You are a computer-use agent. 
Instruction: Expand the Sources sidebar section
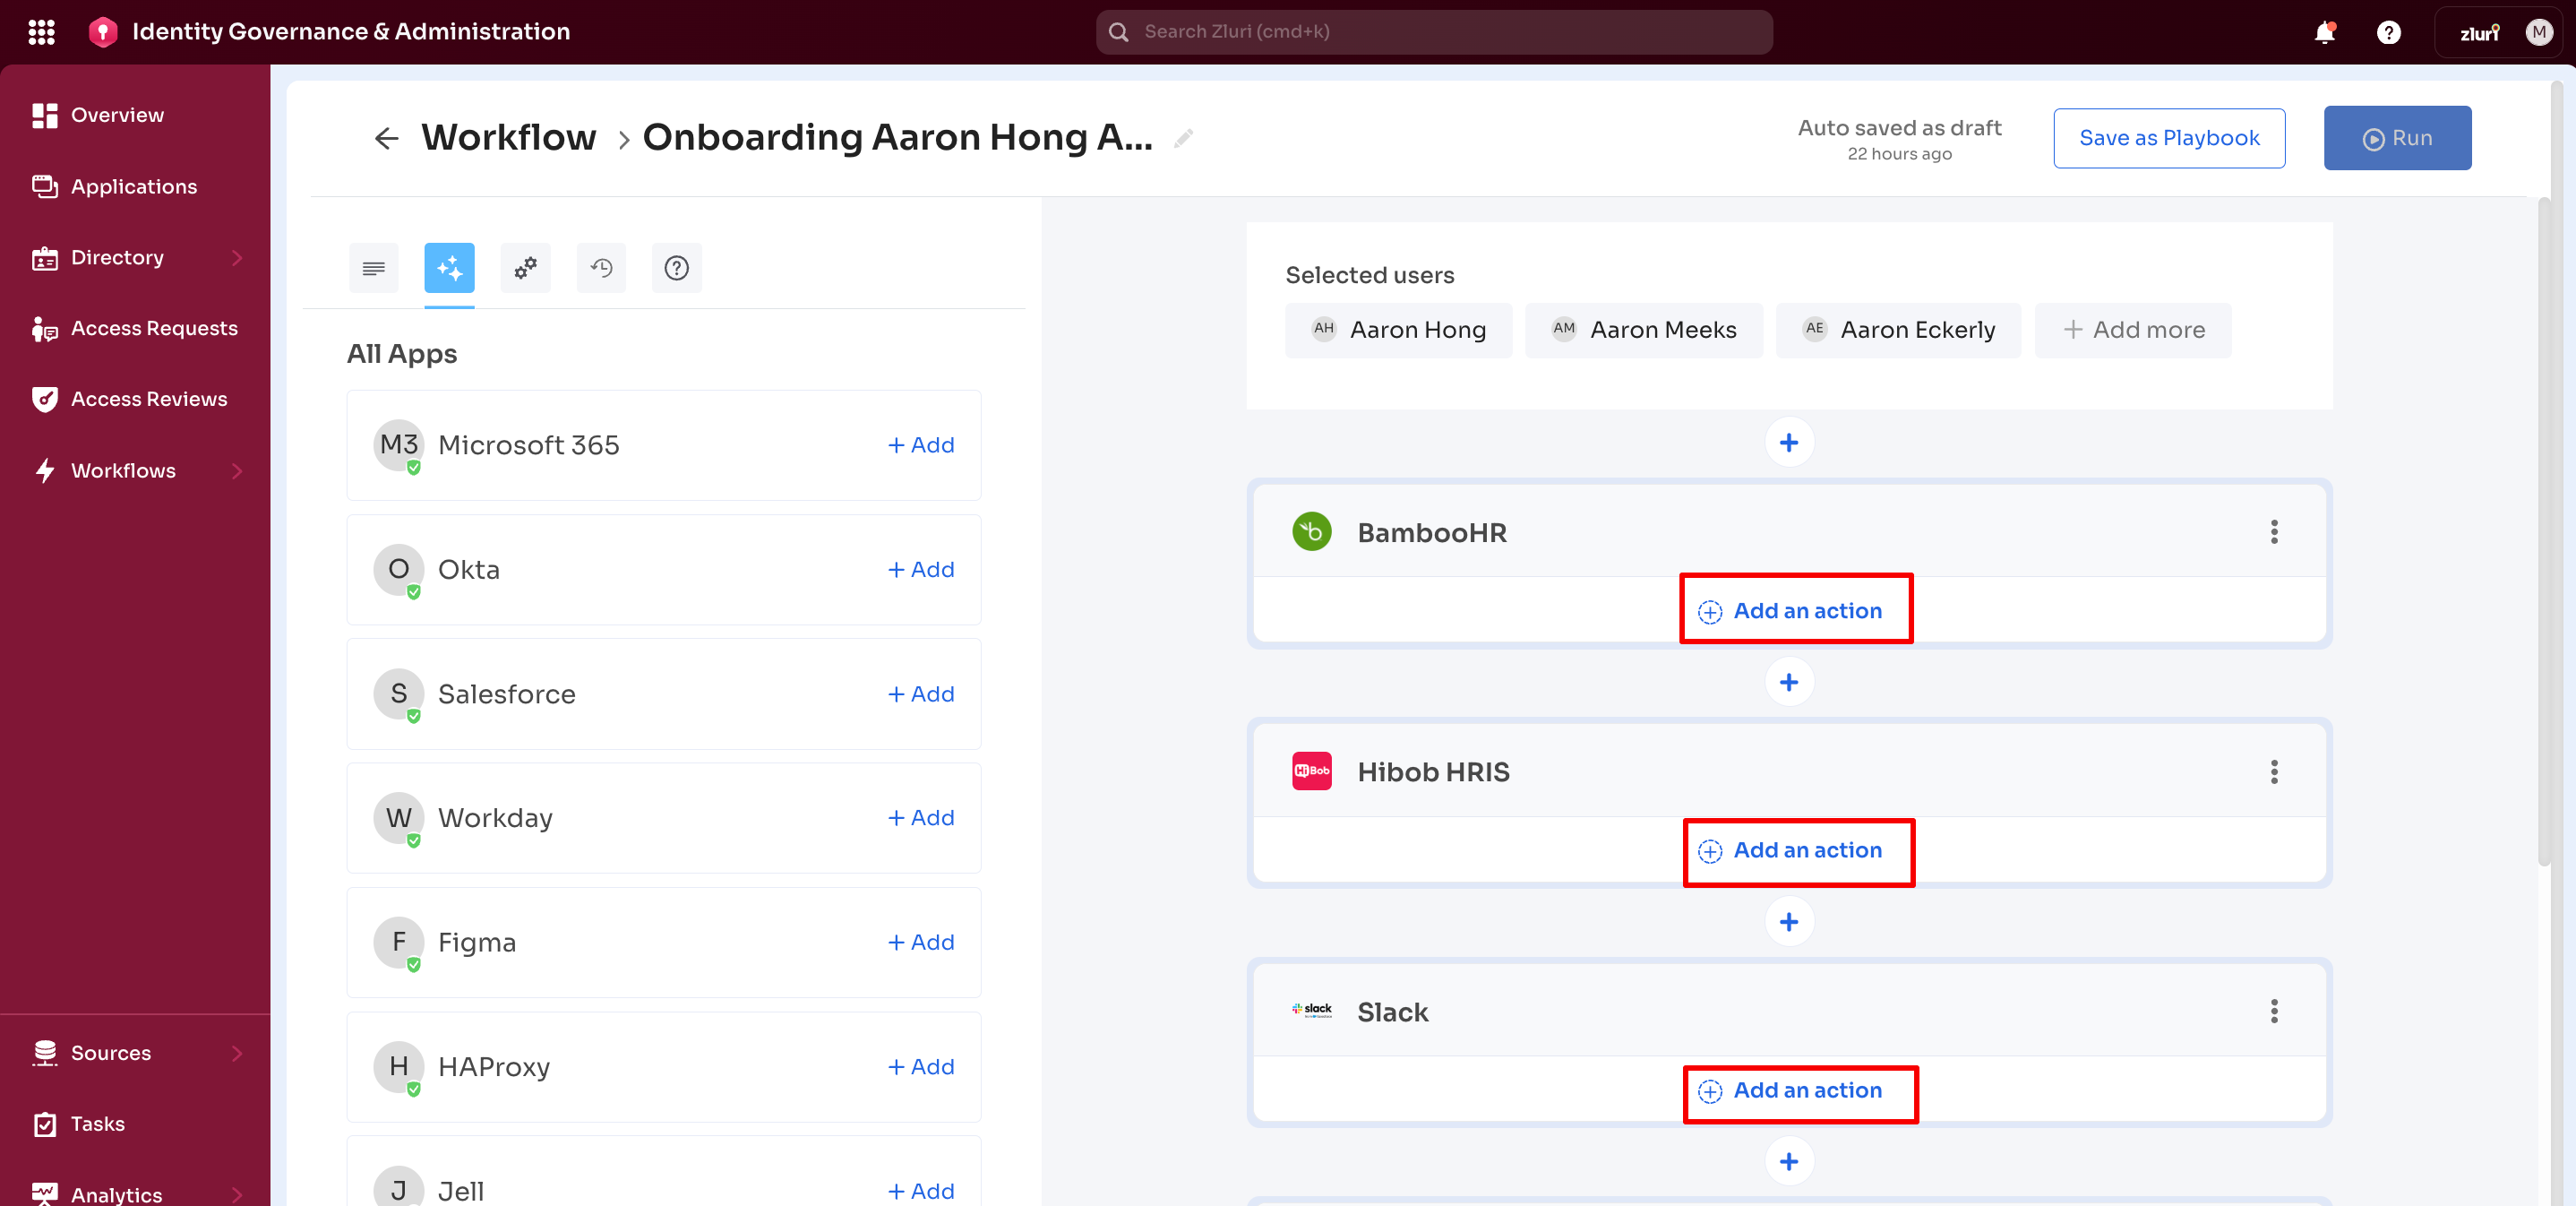(x=236, y=1052)
